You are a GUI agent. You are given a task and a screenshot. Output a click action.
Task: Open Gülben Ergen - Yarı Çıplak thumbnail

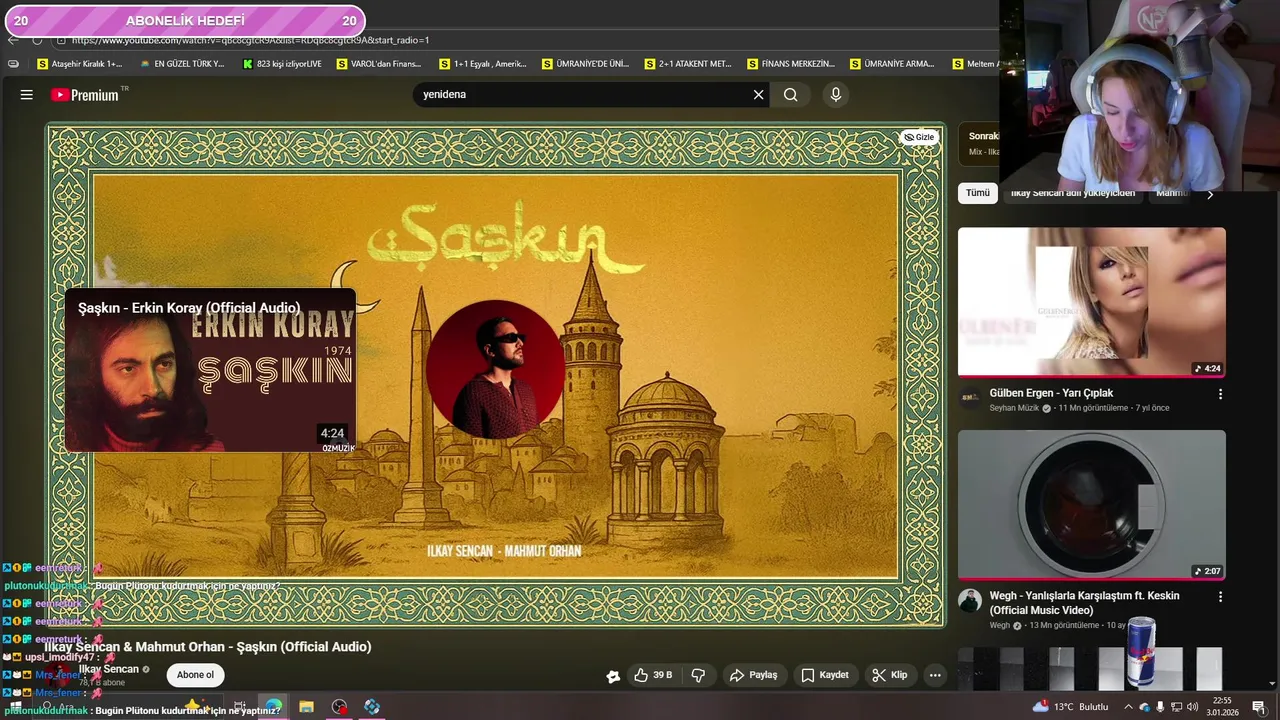pyautogui.click(x=1091, y=302)
